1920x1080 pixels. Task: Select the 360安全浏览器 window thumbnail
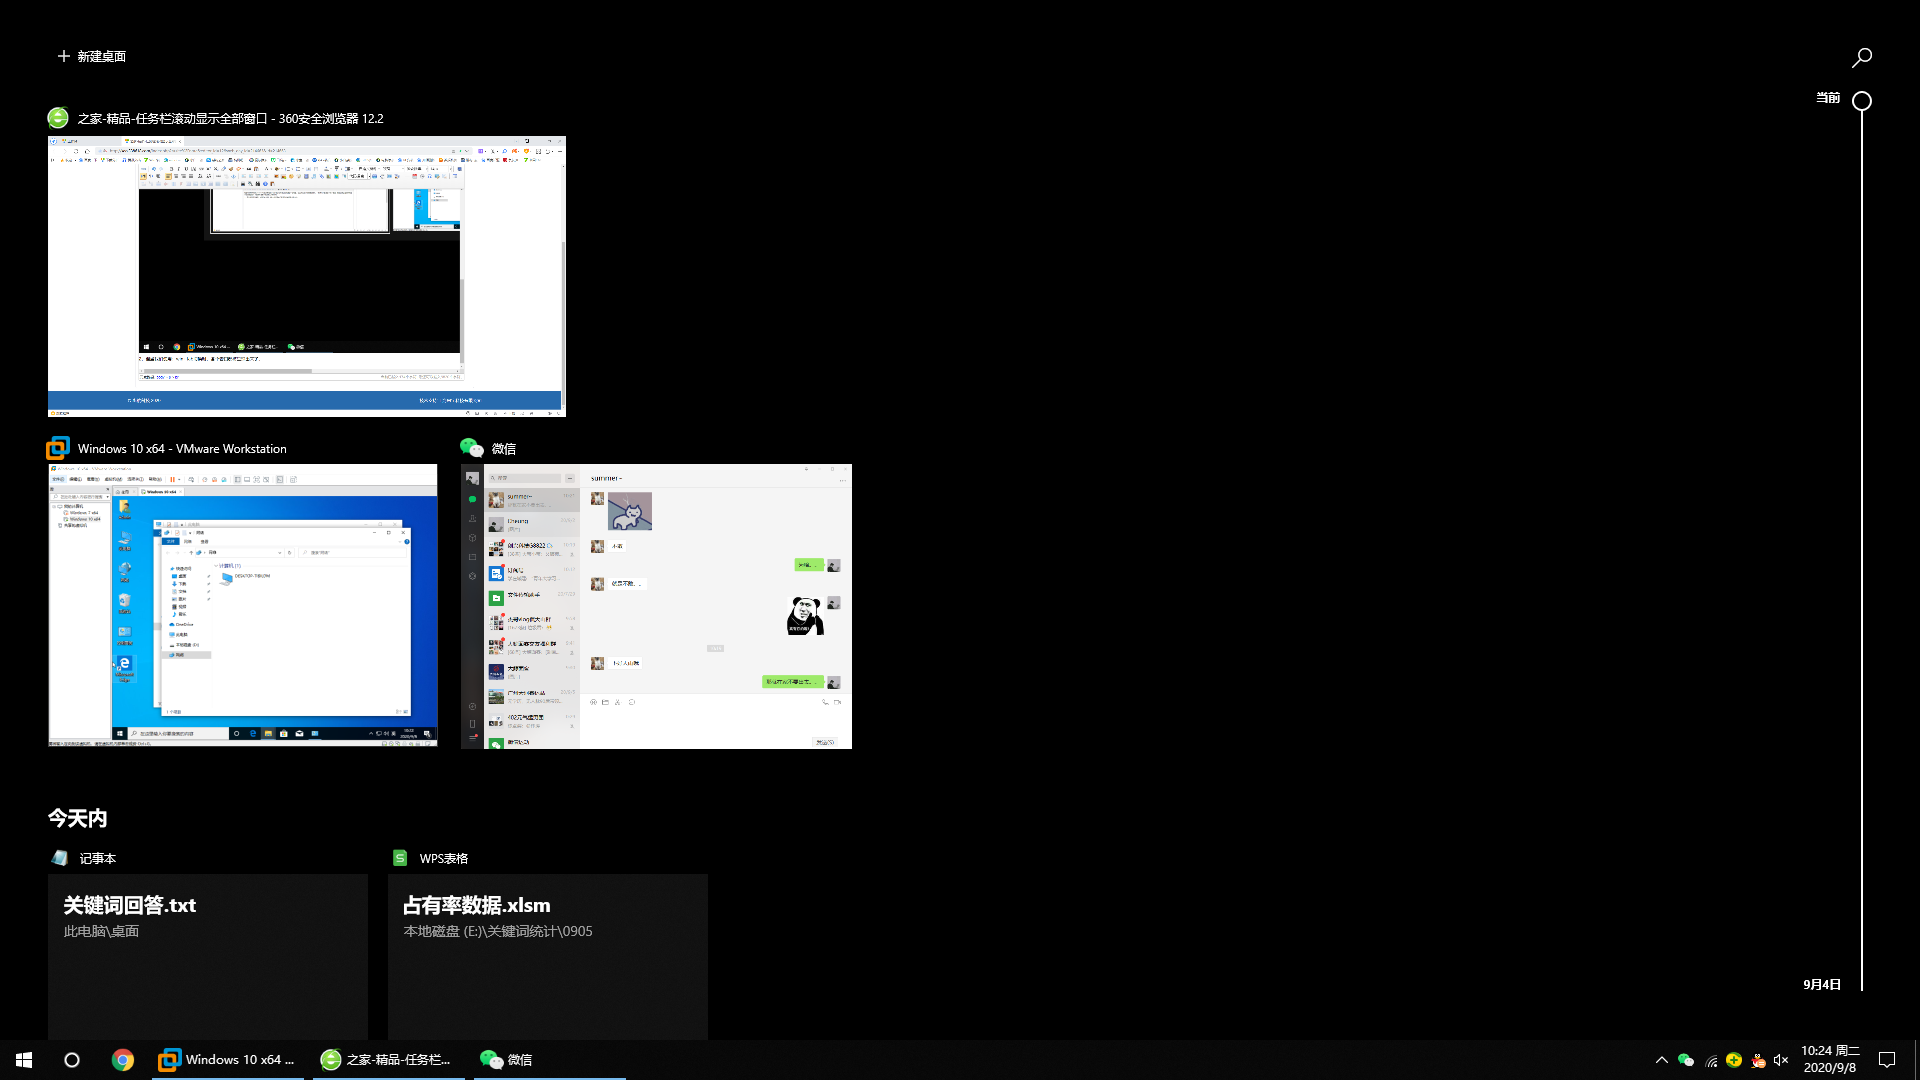306,276
